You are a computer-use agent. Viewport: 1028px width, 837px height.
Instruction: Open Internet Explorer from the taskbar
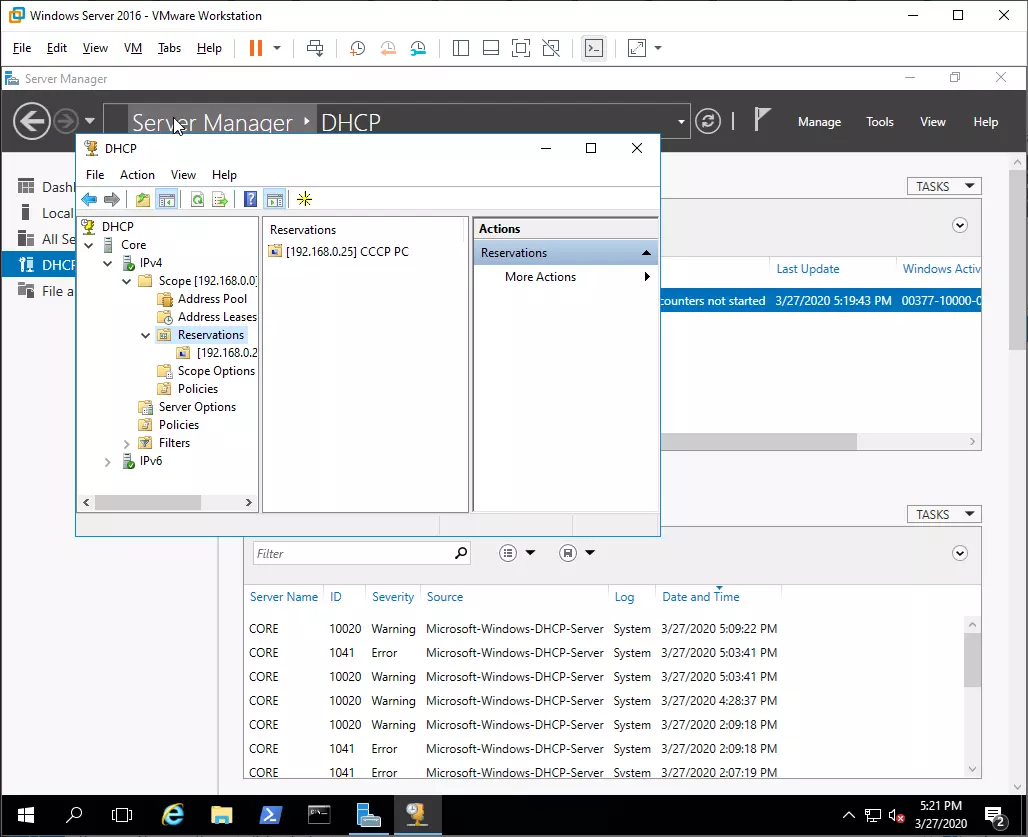point(173,814)
